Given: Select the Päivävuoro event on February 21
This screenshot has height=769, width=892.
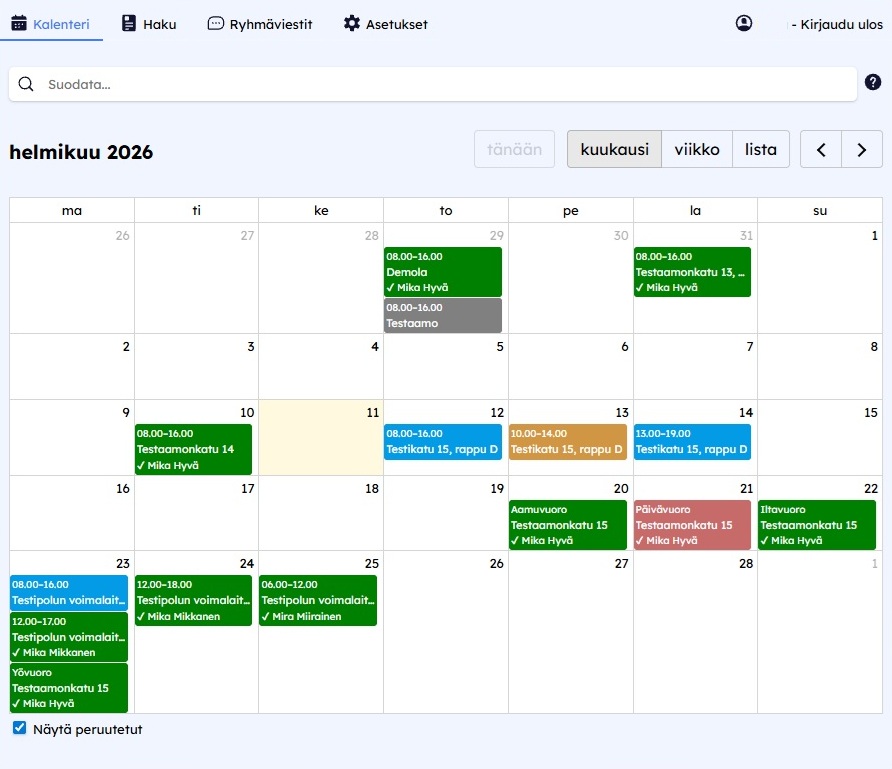Looking at the screenshot, I should [x=692, y=524].
